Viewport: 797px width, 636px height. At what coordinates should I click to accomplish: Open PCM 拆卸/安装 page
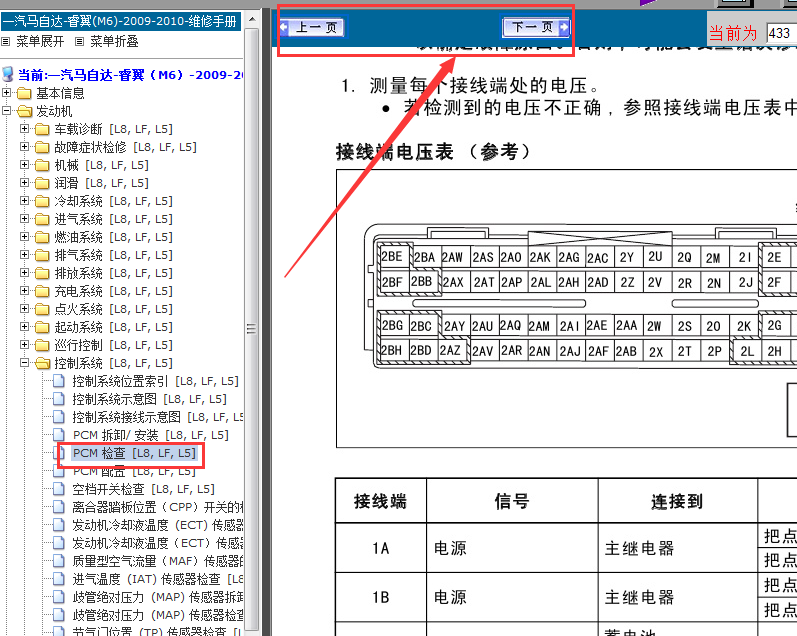pos(150,435)
